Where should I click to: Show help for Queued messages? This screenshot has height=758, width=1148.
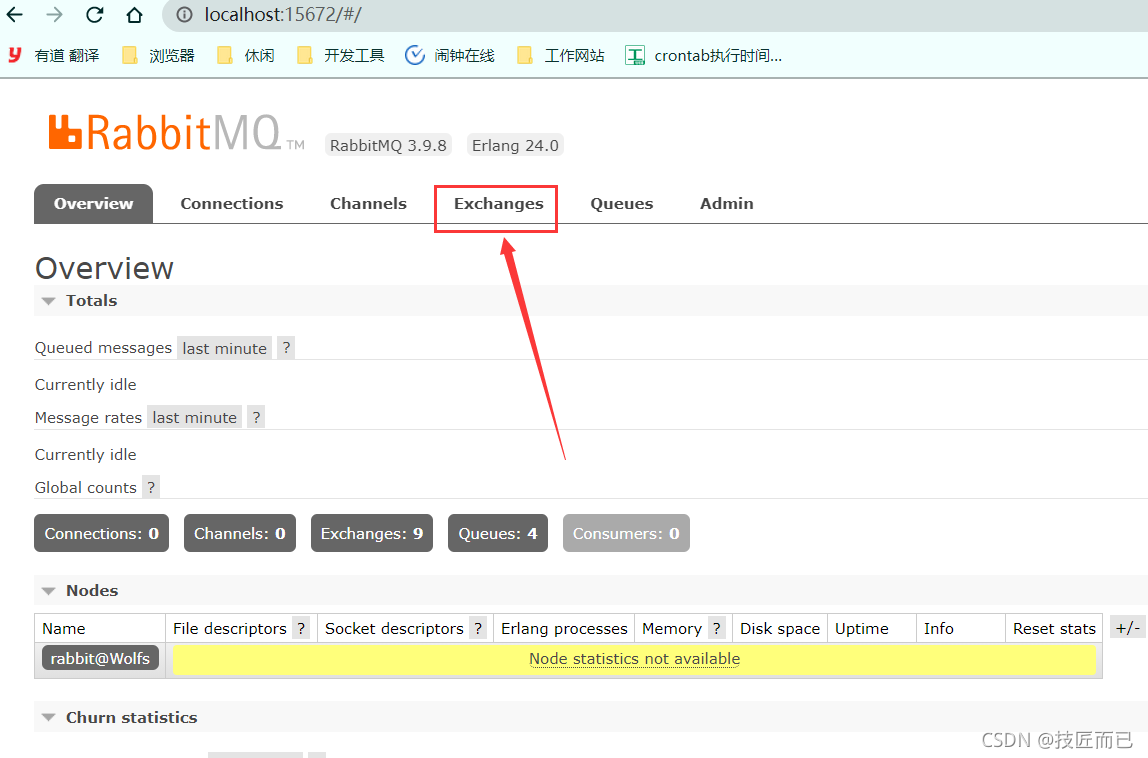[286, 348]
